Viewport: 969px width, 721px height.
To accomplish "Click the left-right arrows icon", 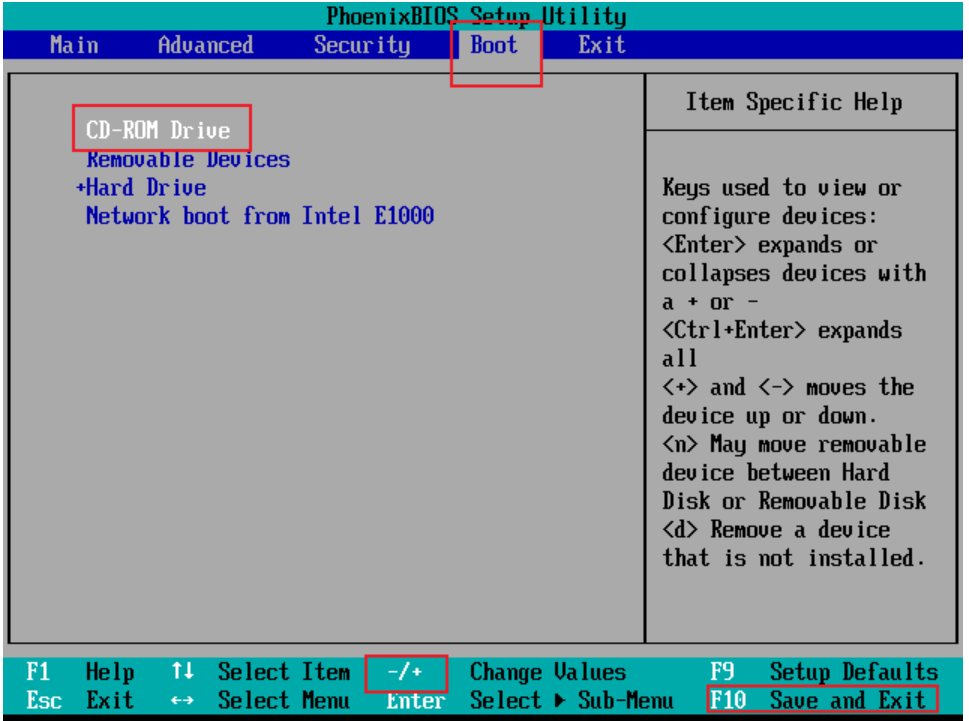I will coord(182,701).
